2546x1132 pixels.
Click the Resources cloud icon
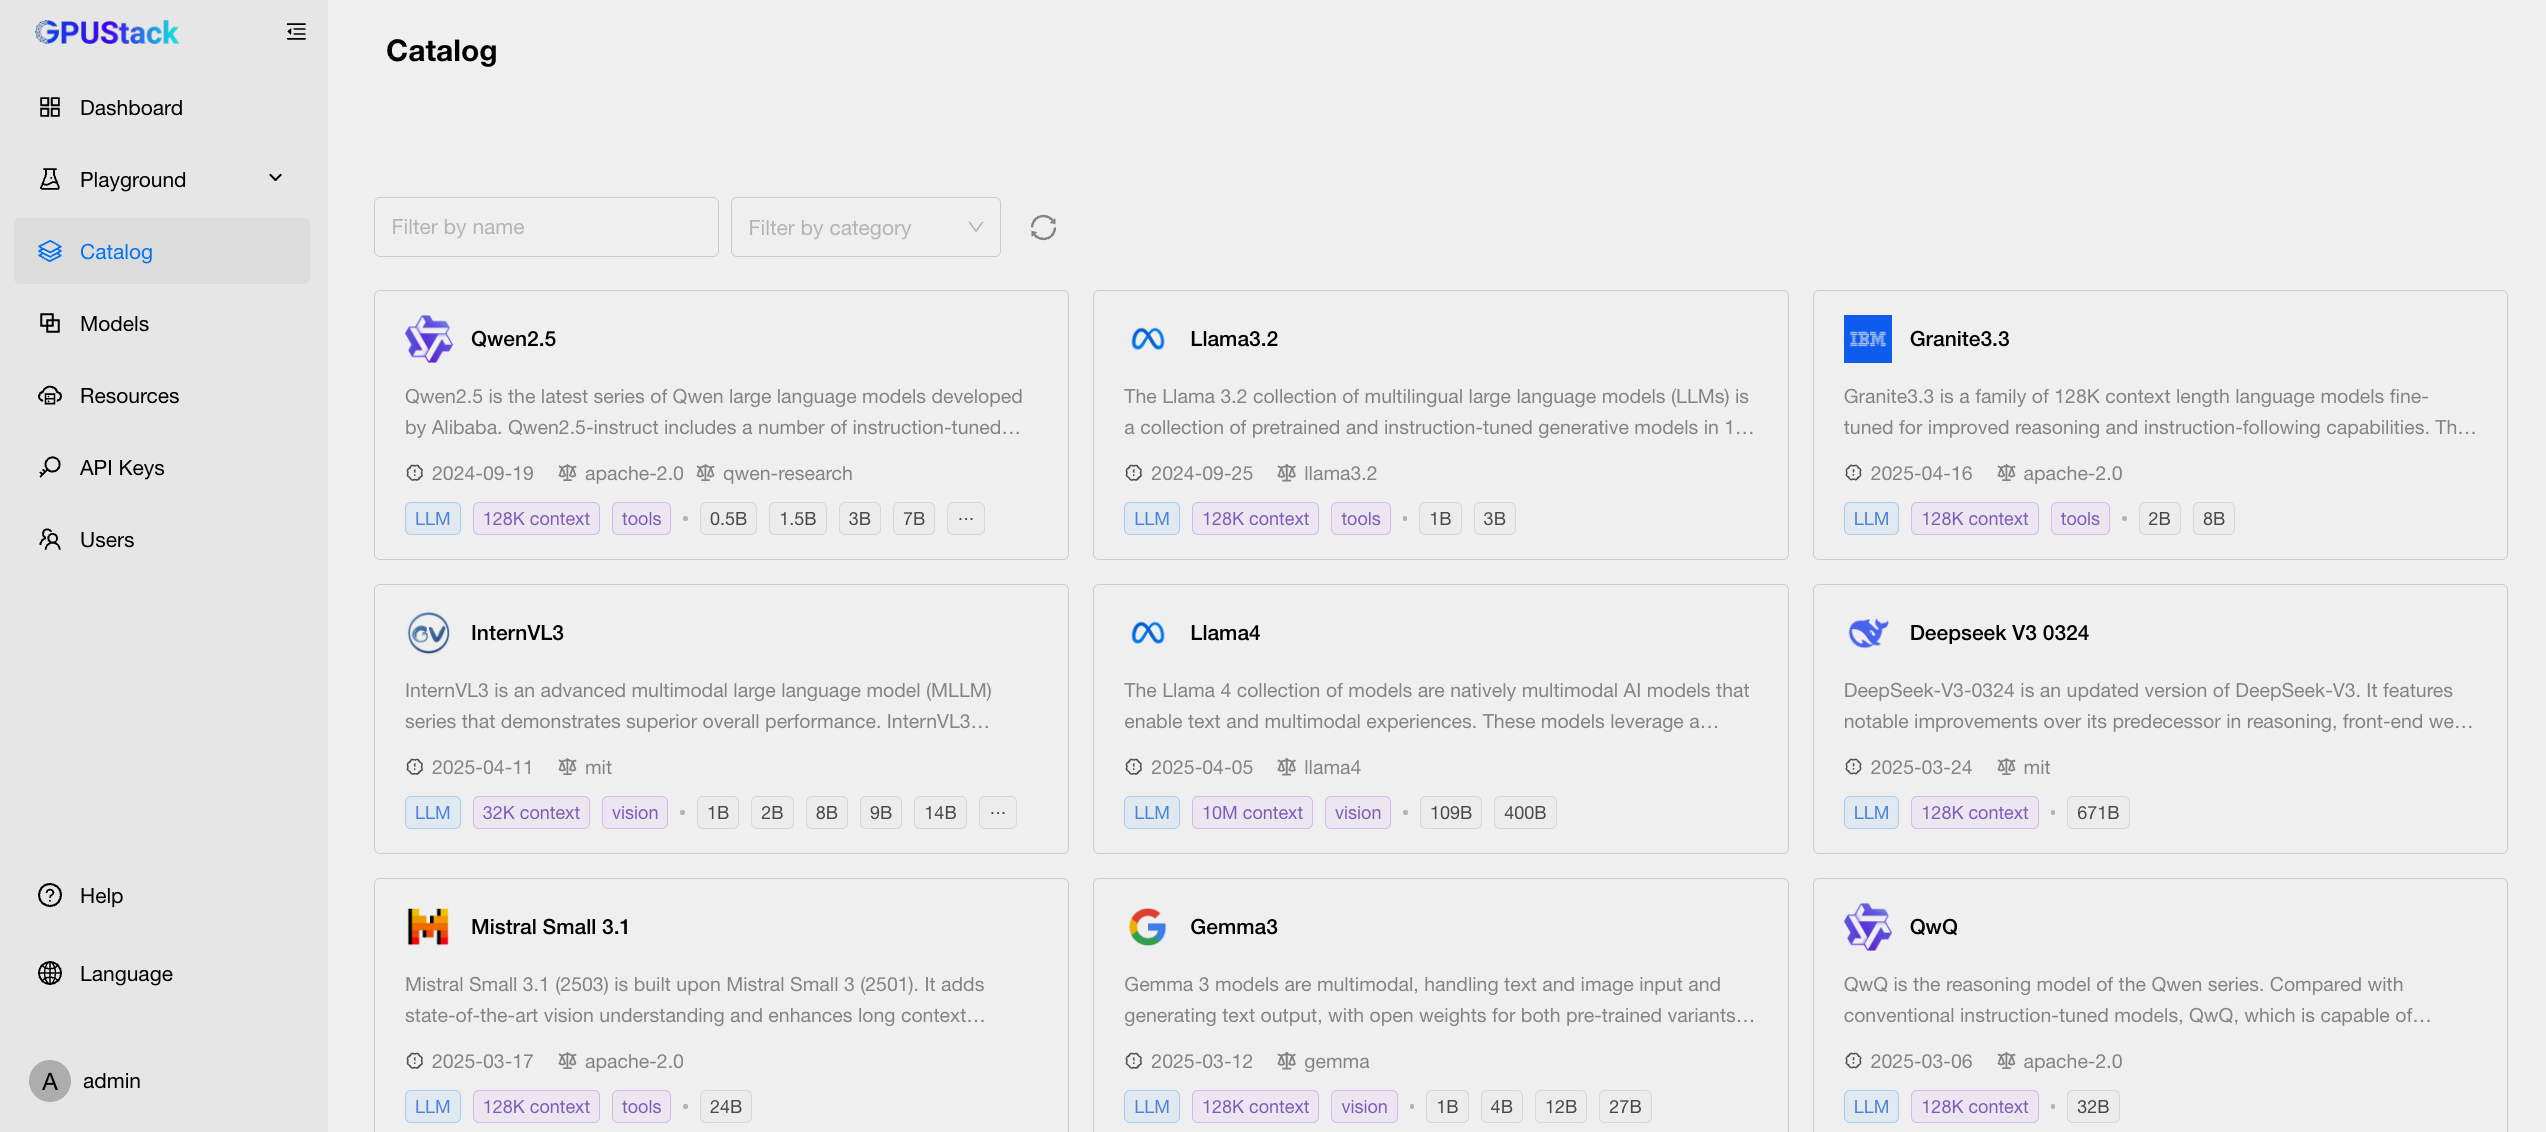[50, 395]
